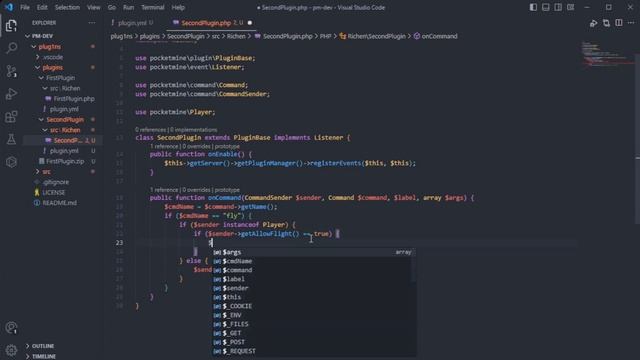Viewport: 640px width, 360px height.
Task: Open editor More Actions ellipsis
Action: tap(631, 23)
